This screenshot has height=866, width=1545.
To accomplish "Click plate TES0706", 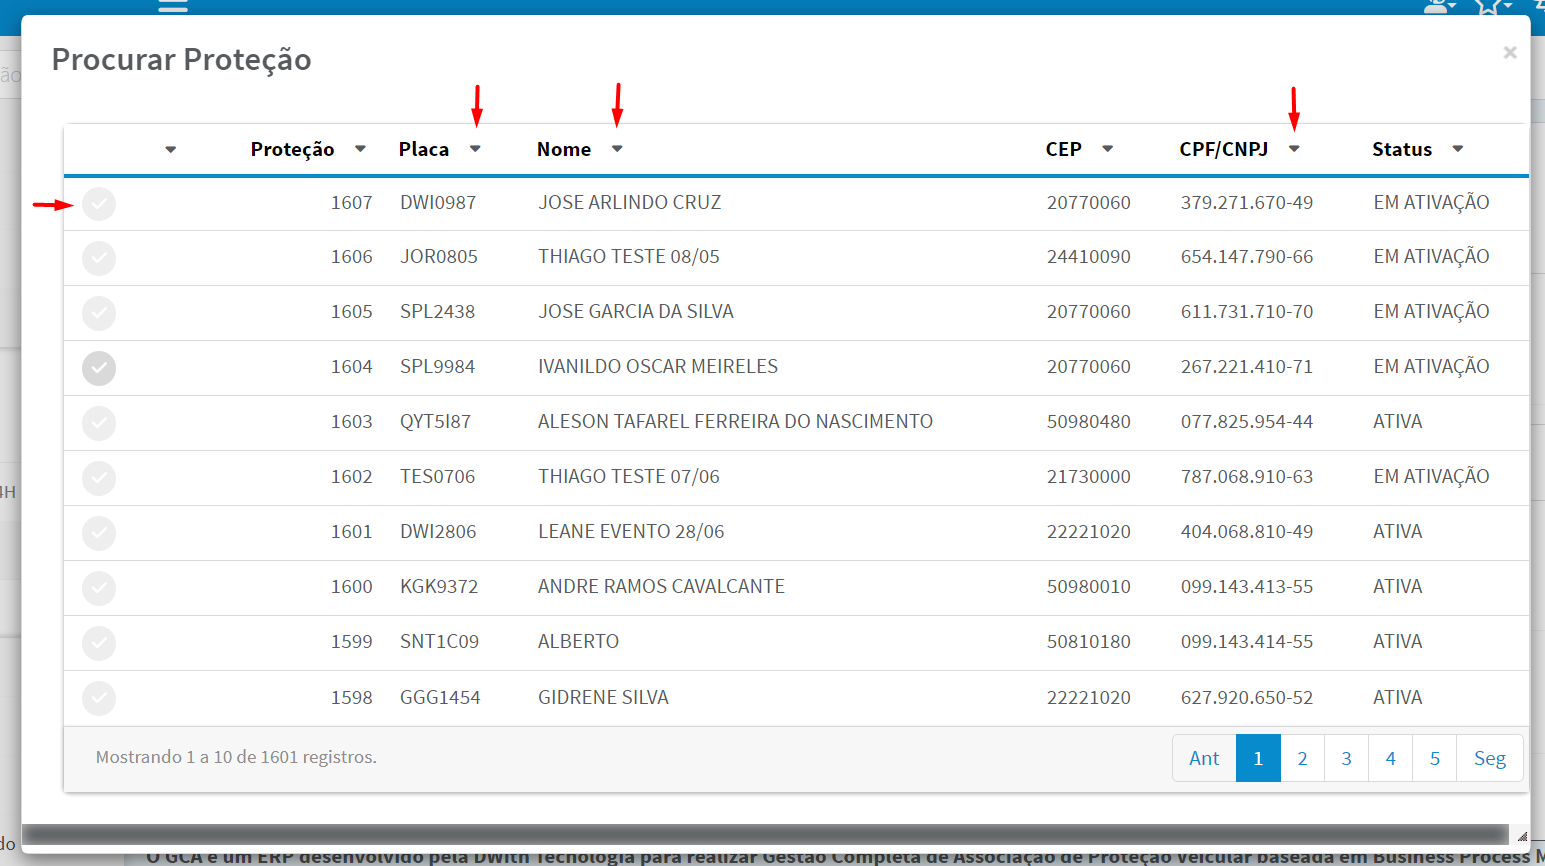I will coord(438,477).
